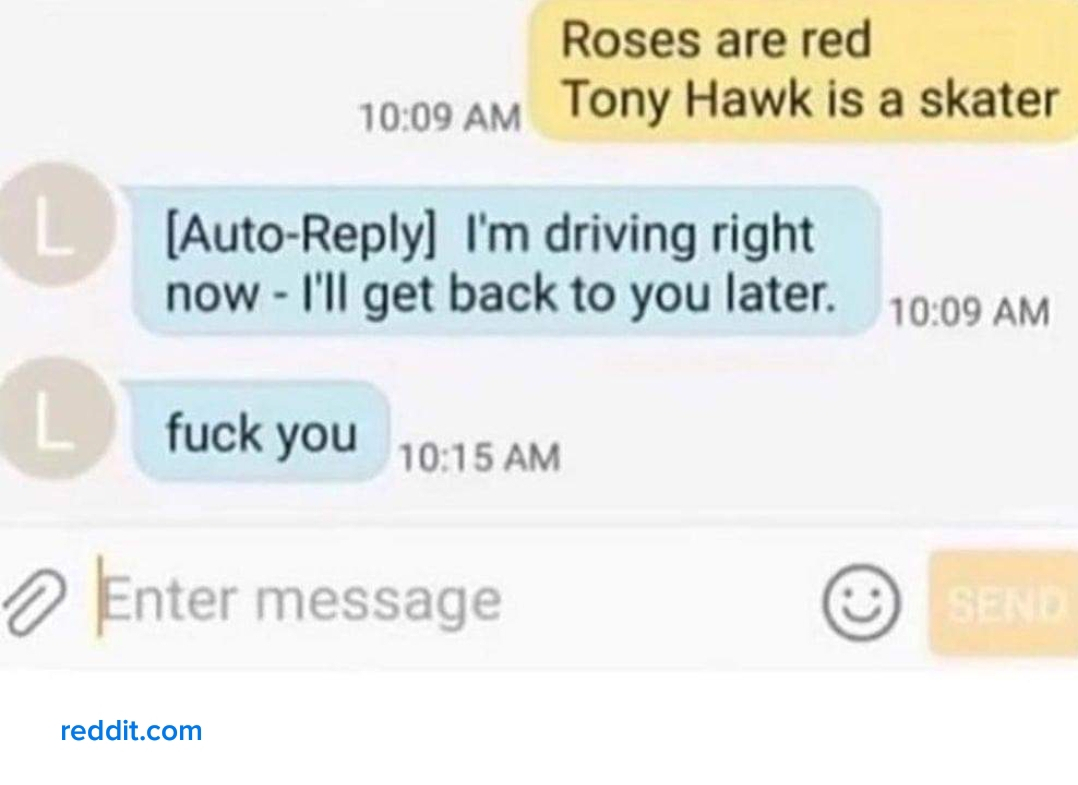Open the reddit.com source link

pyautogui.click(x=131, y=731)
